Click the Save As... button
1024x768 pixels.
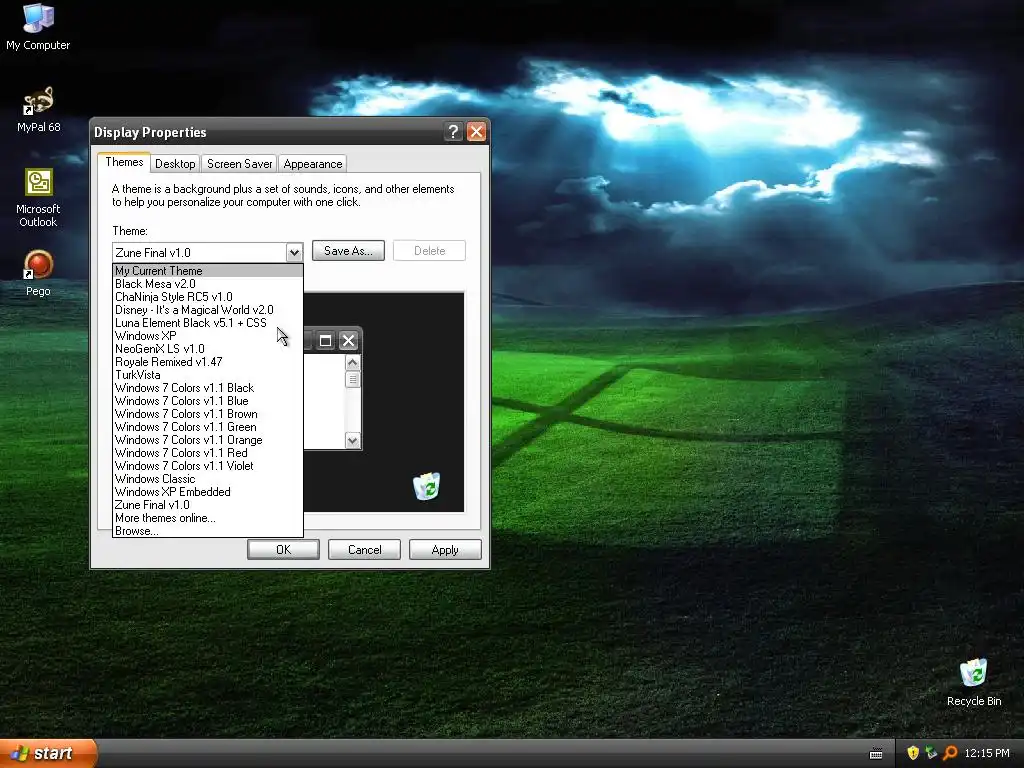[348, 251]
